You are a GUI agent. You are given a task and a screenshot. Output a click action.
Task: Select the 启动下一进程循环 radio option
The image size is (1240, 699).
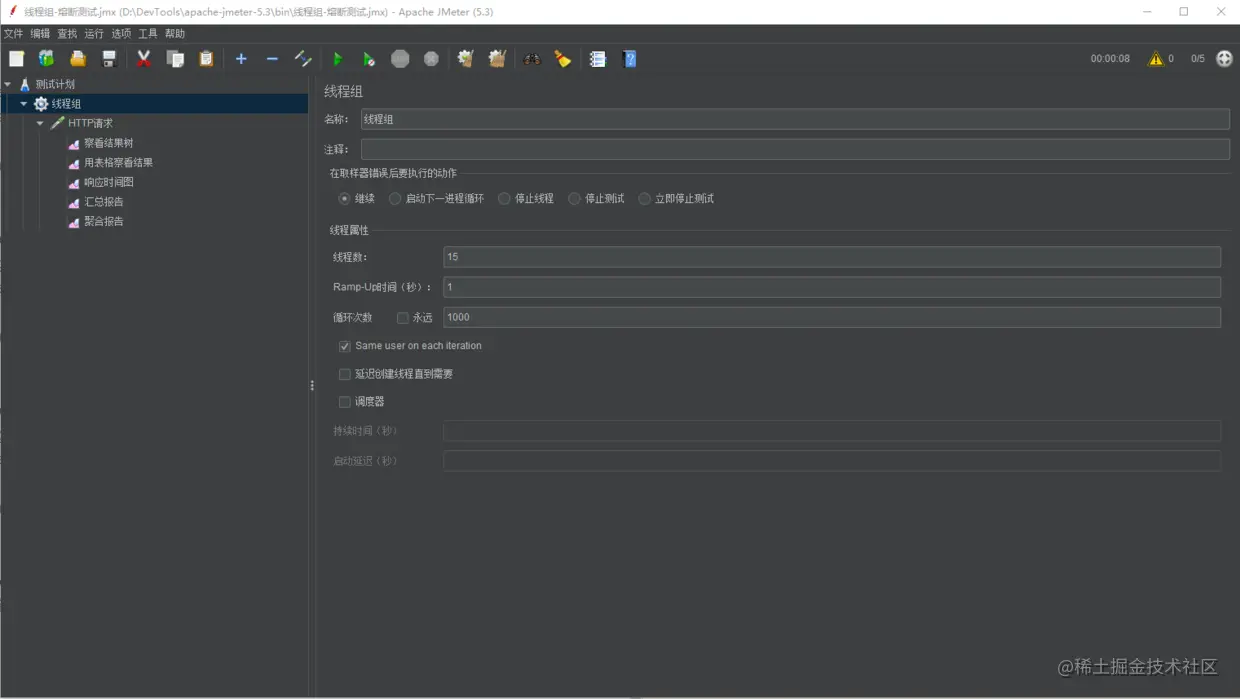click(395, 199)
